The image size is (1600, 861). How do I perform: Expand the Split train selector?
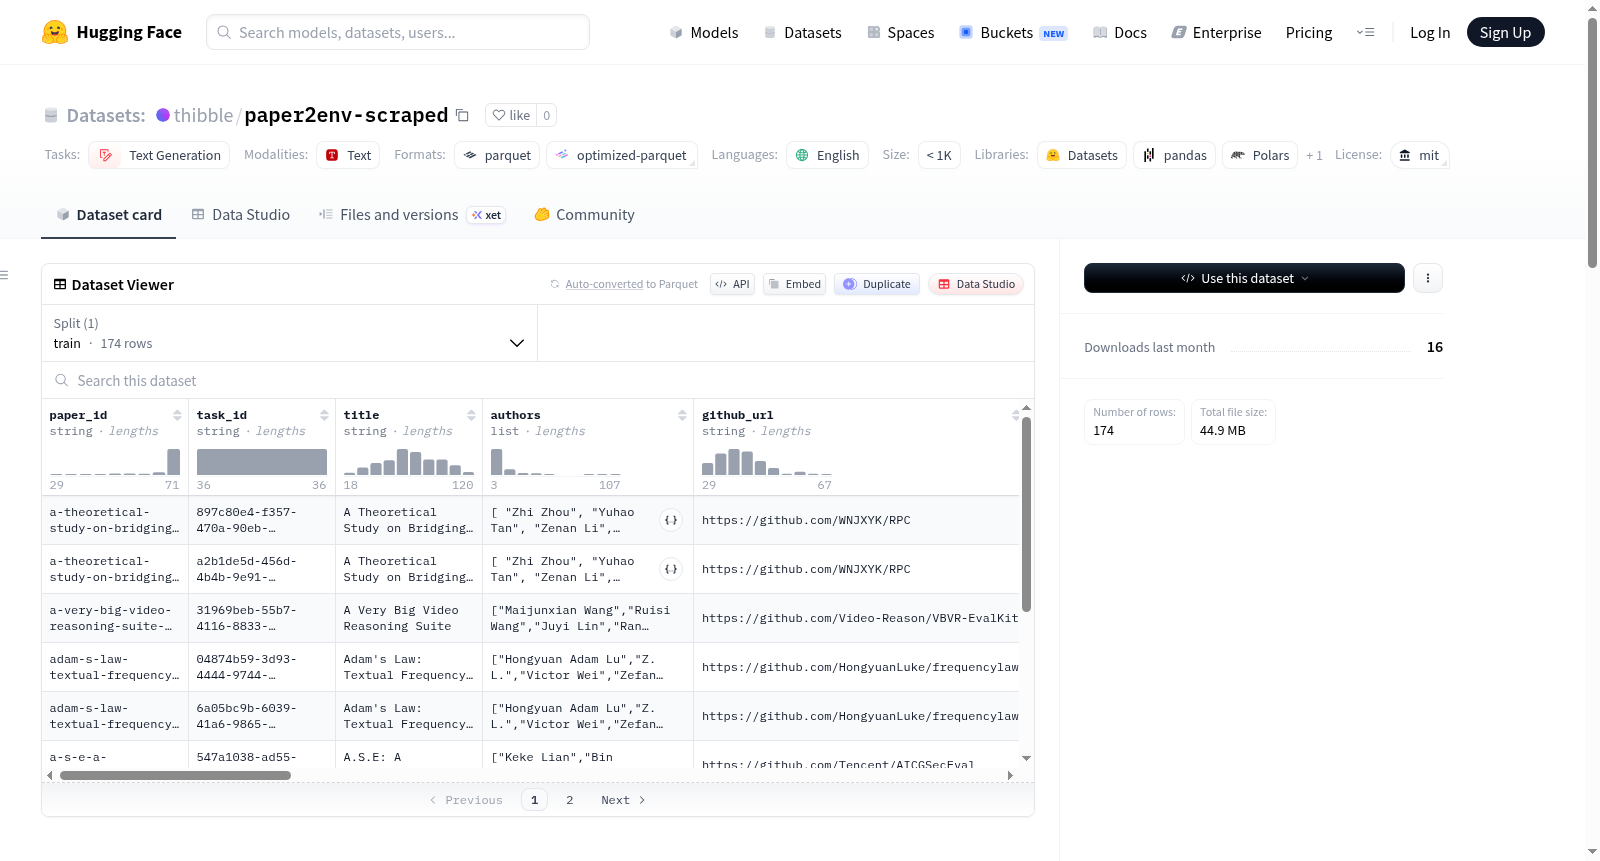[289, 333]
